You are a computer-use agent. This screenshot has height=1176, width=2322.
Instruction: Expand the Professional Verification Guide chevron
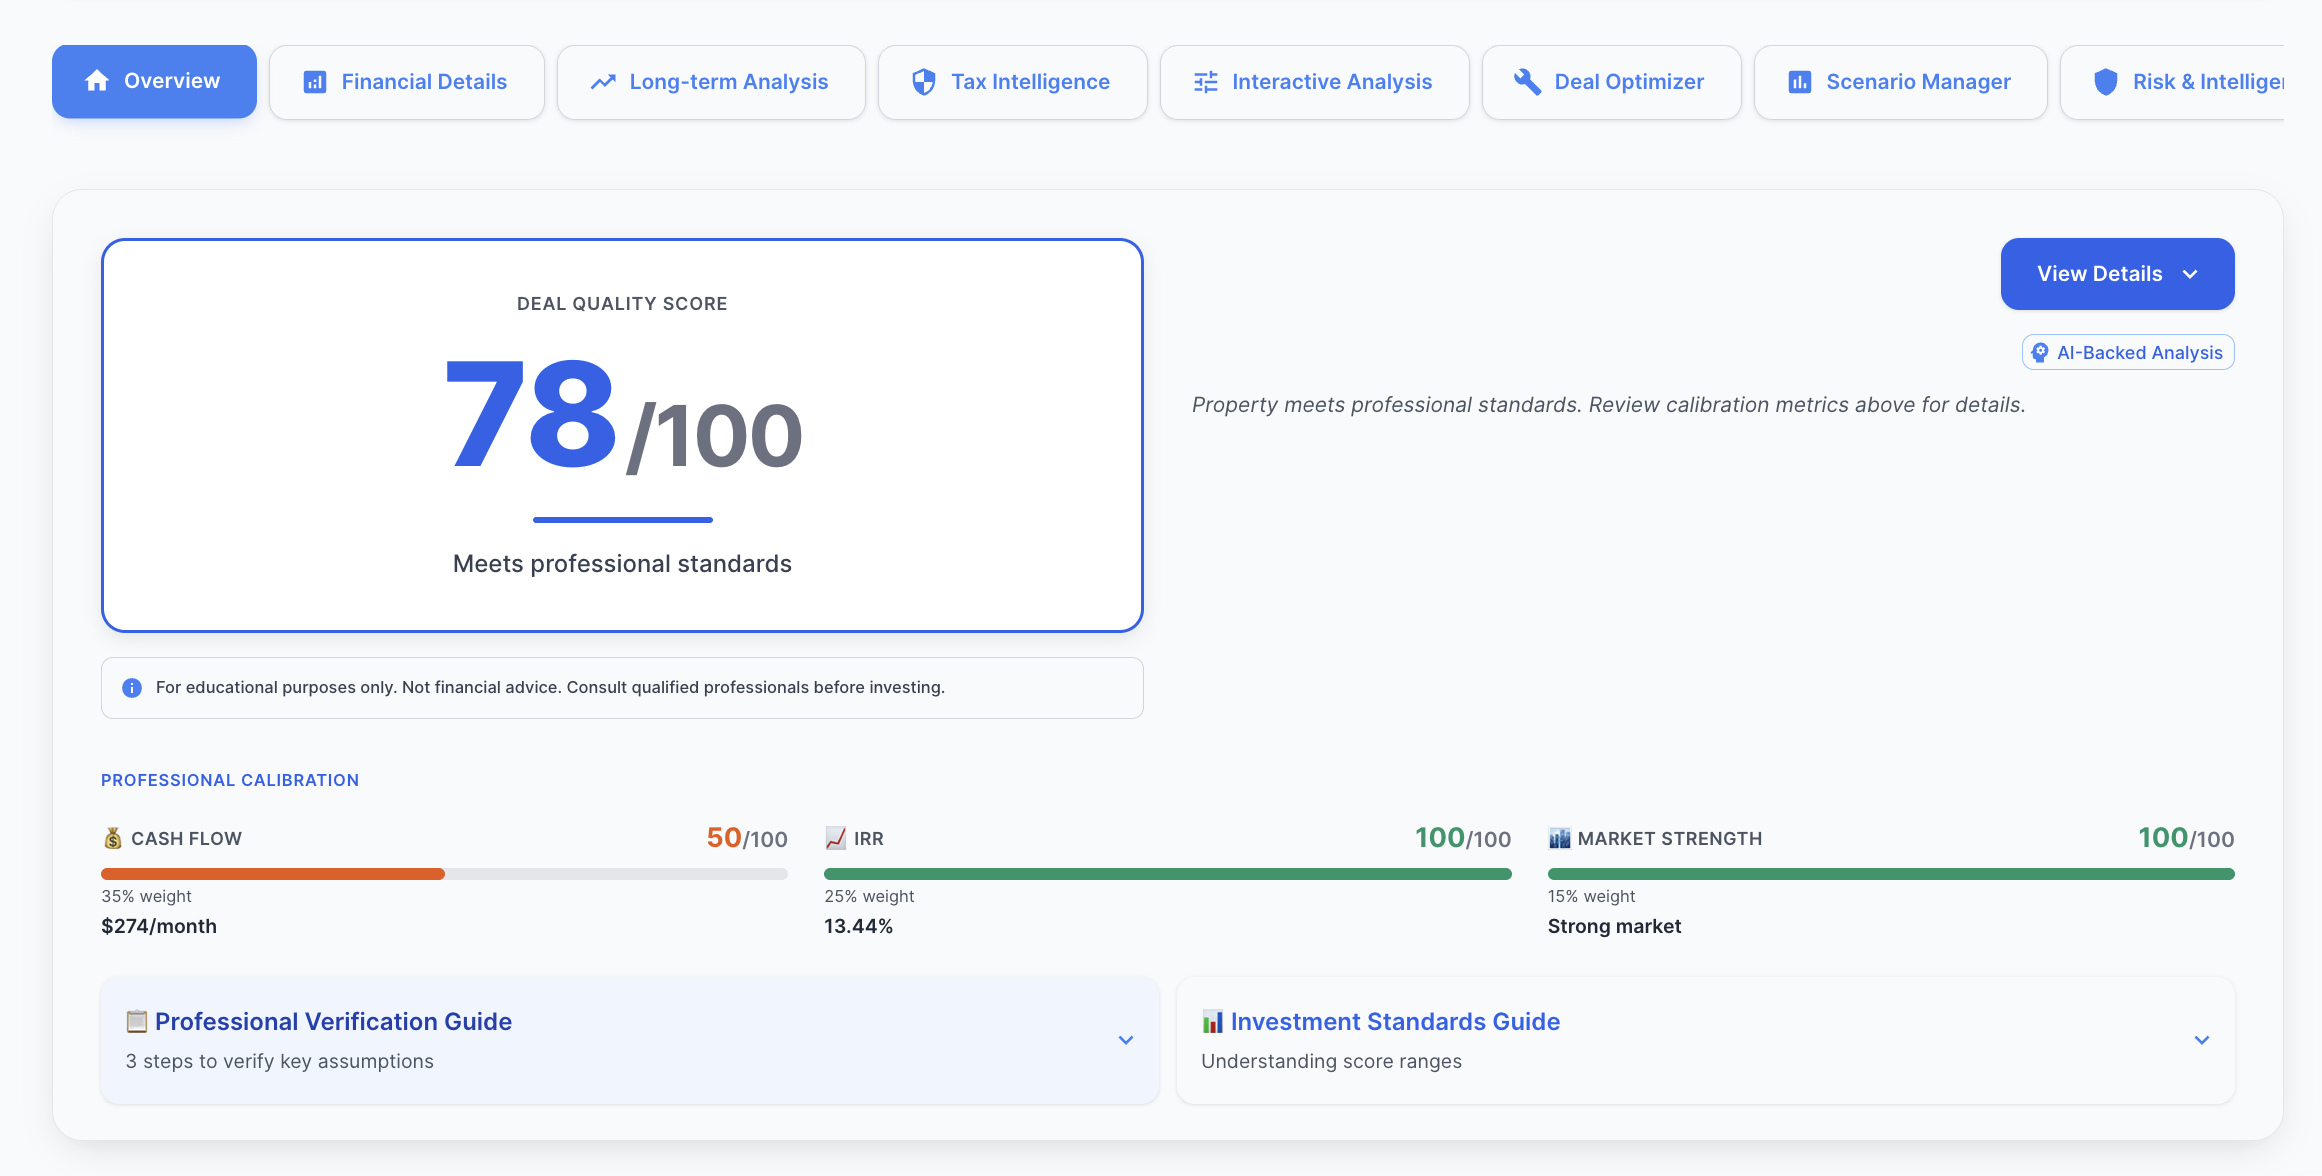coord(1126,1040)
